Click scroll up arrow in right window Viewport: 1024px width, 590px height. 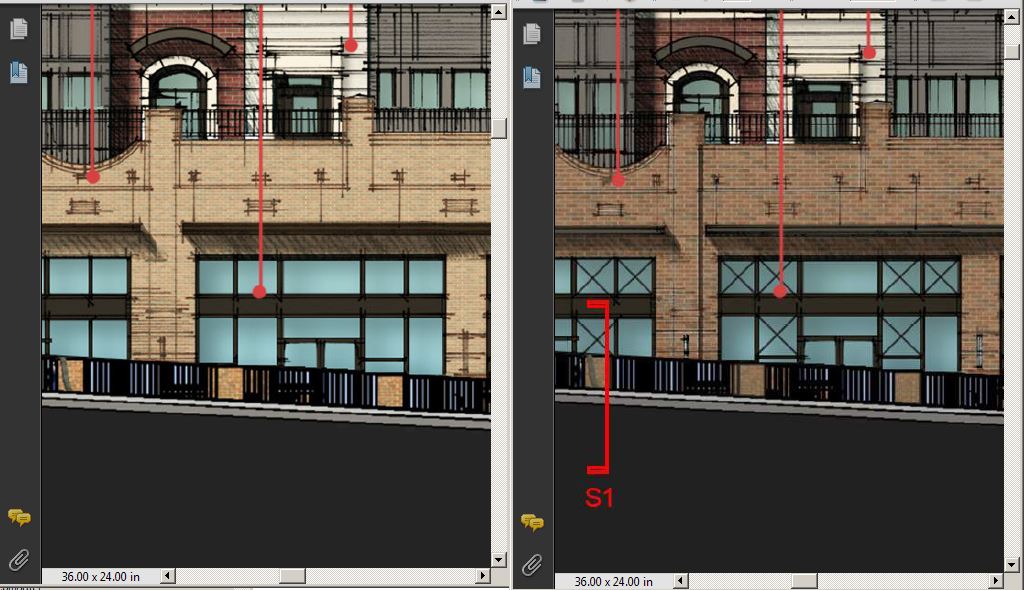tap(1012, 18)
